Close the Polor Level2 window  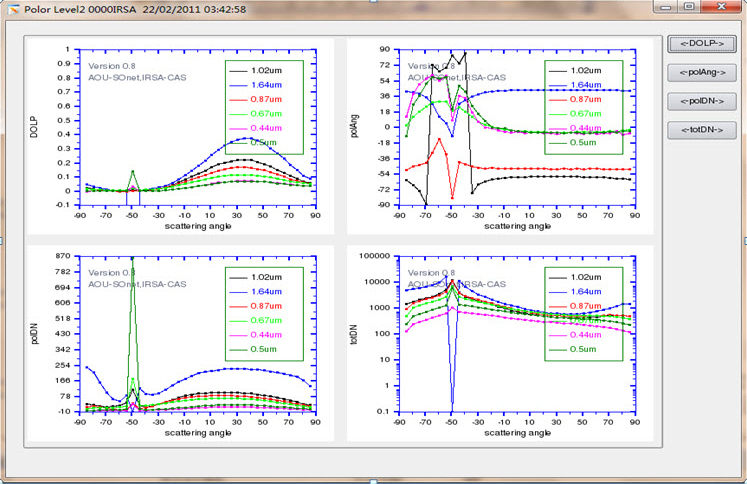722,7
